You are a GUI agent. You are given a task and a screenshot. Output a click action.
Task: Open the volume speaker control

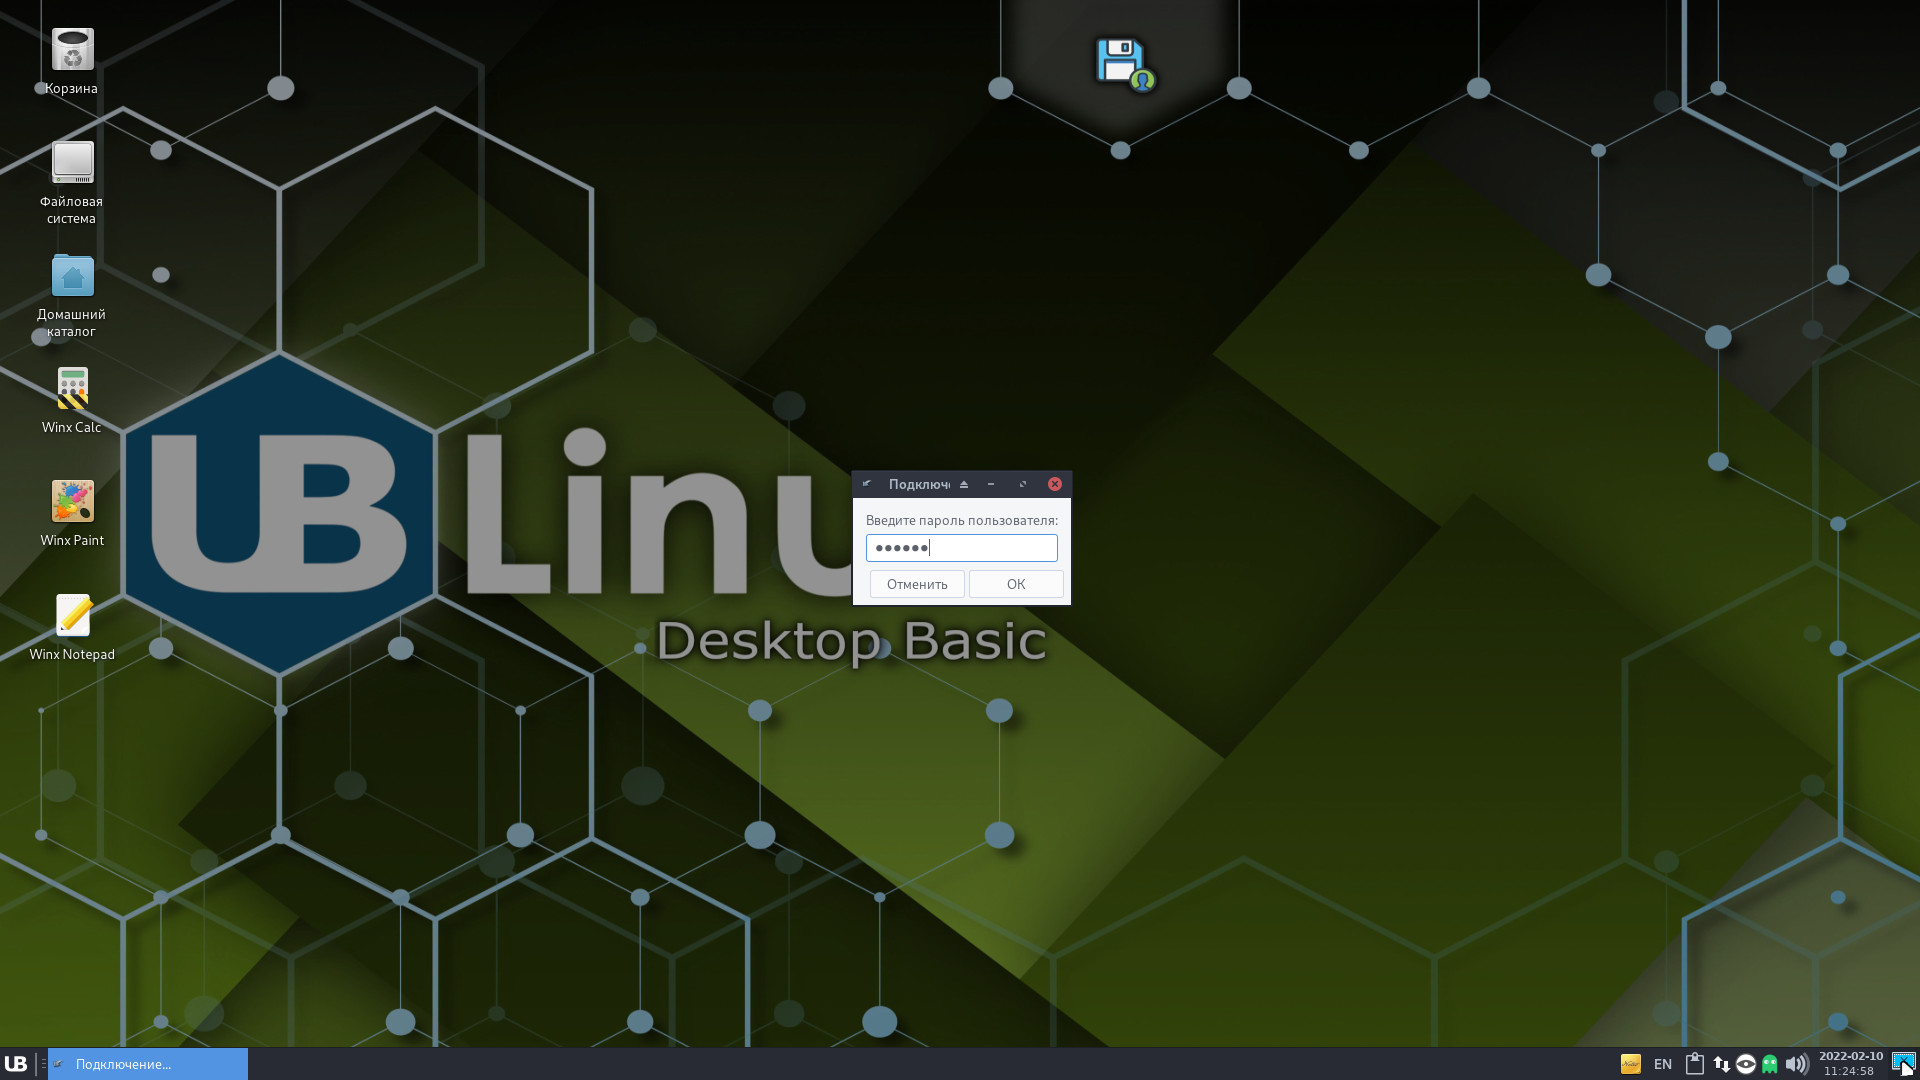(1796, 1064)
